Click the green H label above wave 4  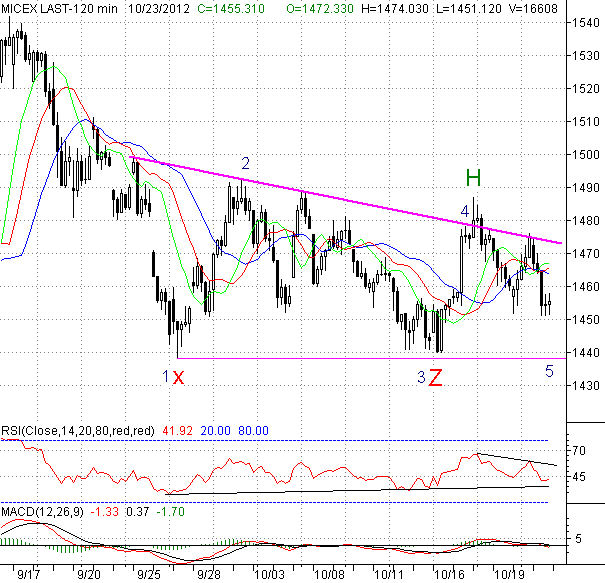(x=473, y=178)
